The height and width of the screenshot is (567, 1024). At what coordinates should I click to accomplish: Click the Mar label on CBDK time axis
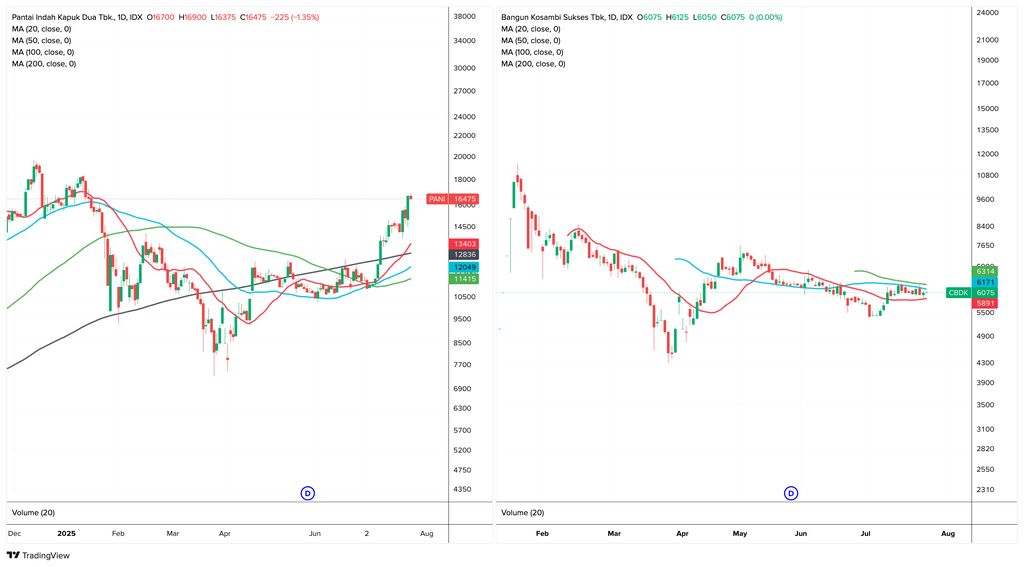pos(614,534)
